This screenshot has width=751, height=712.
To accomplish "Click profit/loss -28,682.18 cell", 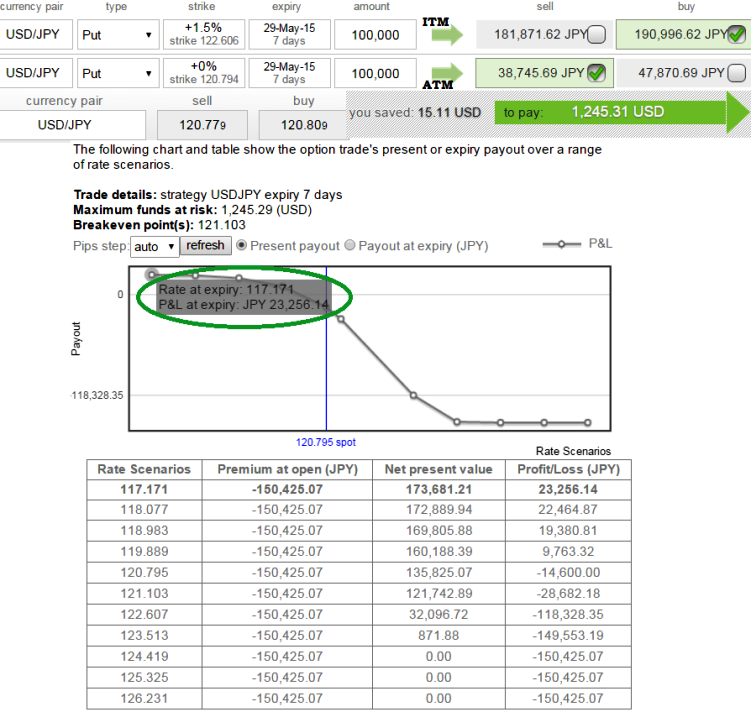I will (569, 594).
